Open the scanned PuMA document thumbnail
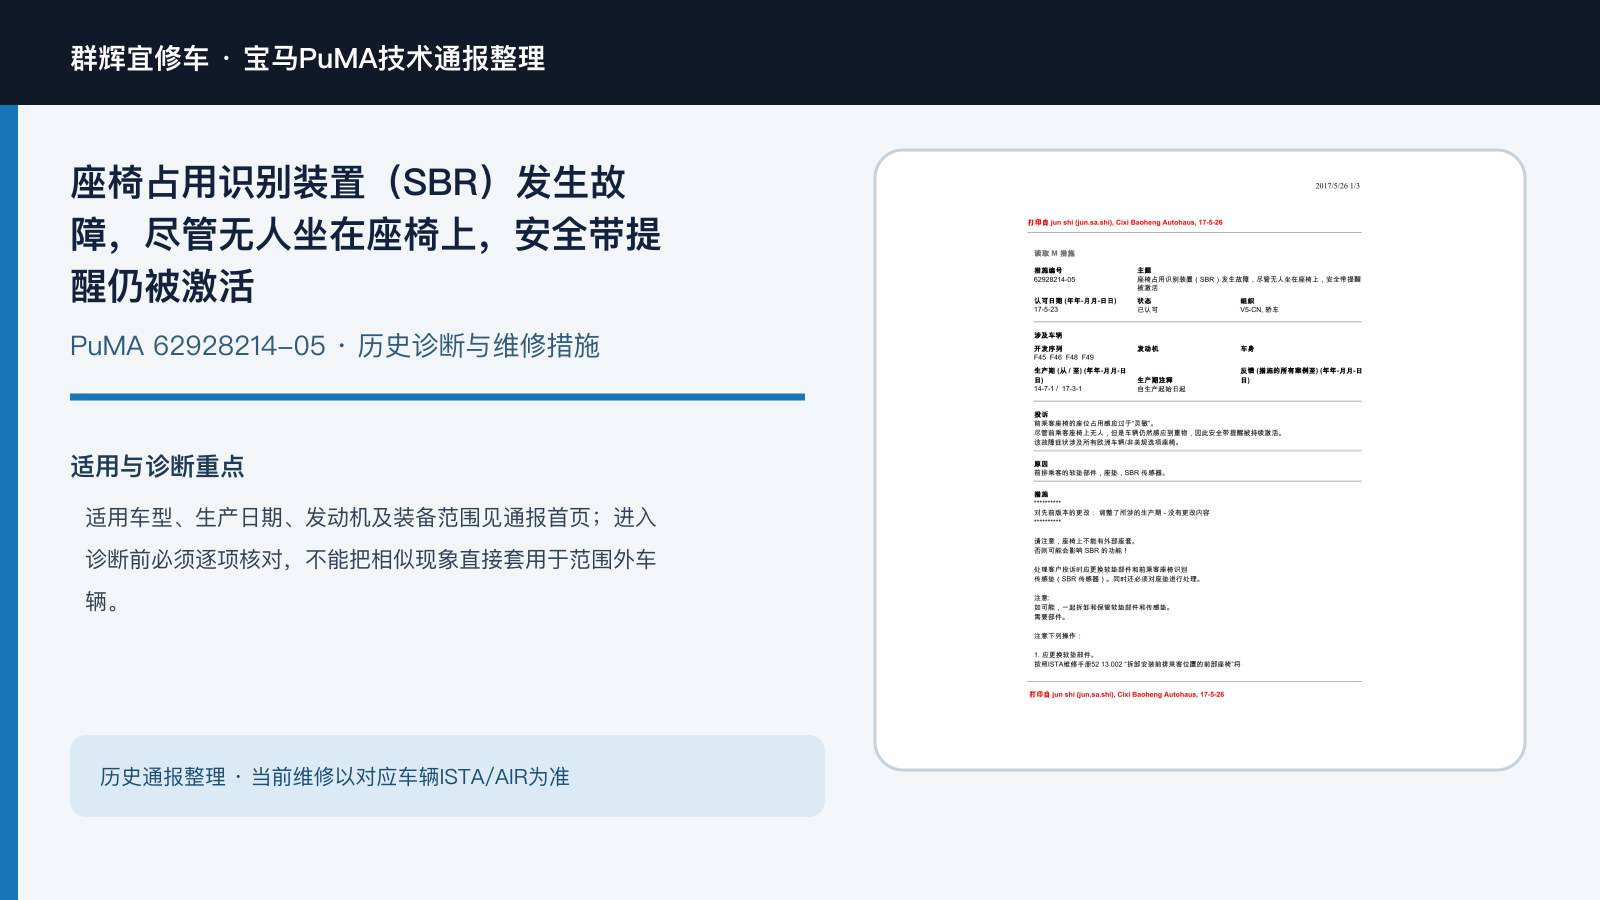The width and height of the screenshot is (1600, 900). 1200,460
